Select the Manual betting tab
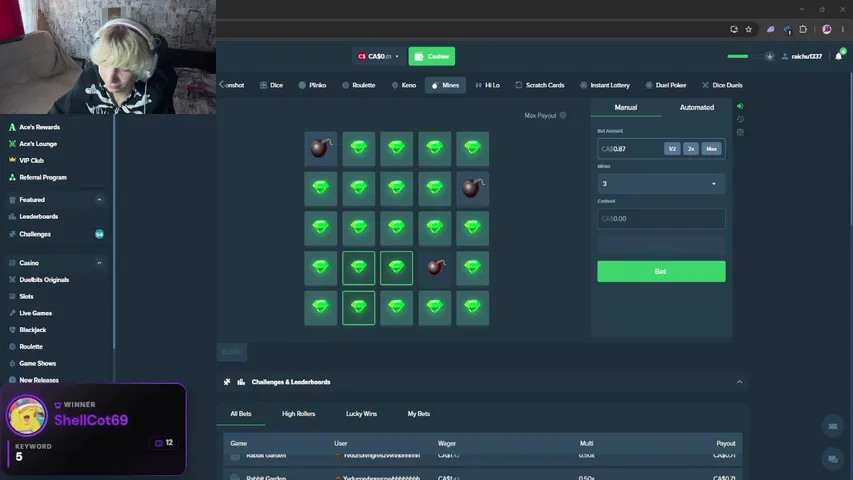This screenshot has height=480, width=853. 626,108
